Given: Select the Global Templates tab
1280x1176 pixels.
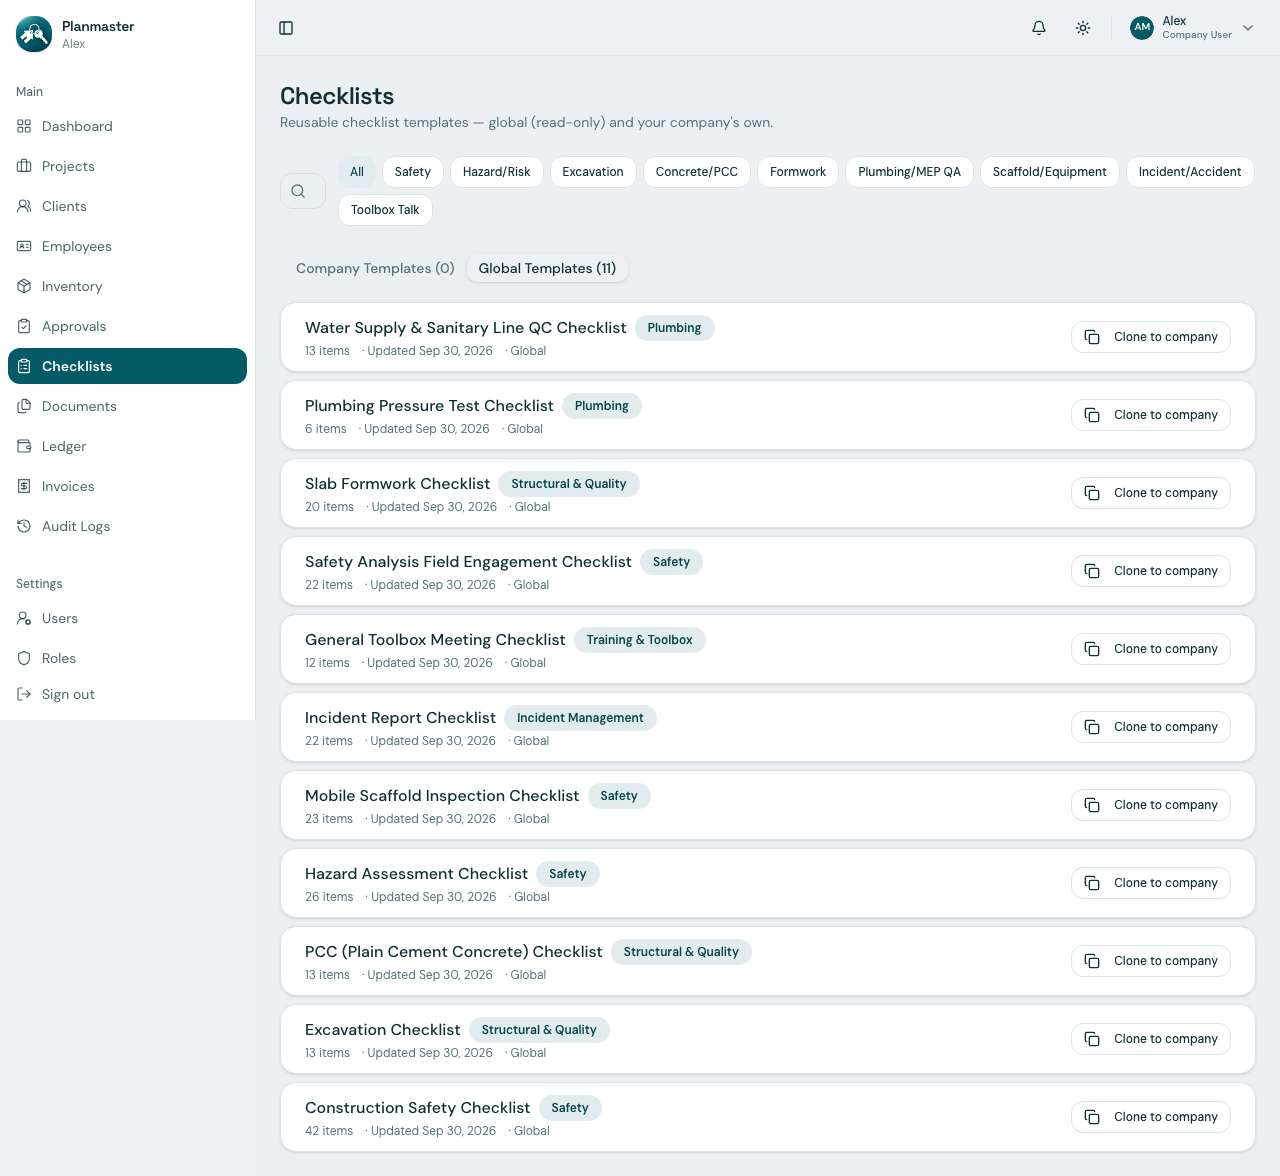Looking at the screenshot, I should [547, 268].
